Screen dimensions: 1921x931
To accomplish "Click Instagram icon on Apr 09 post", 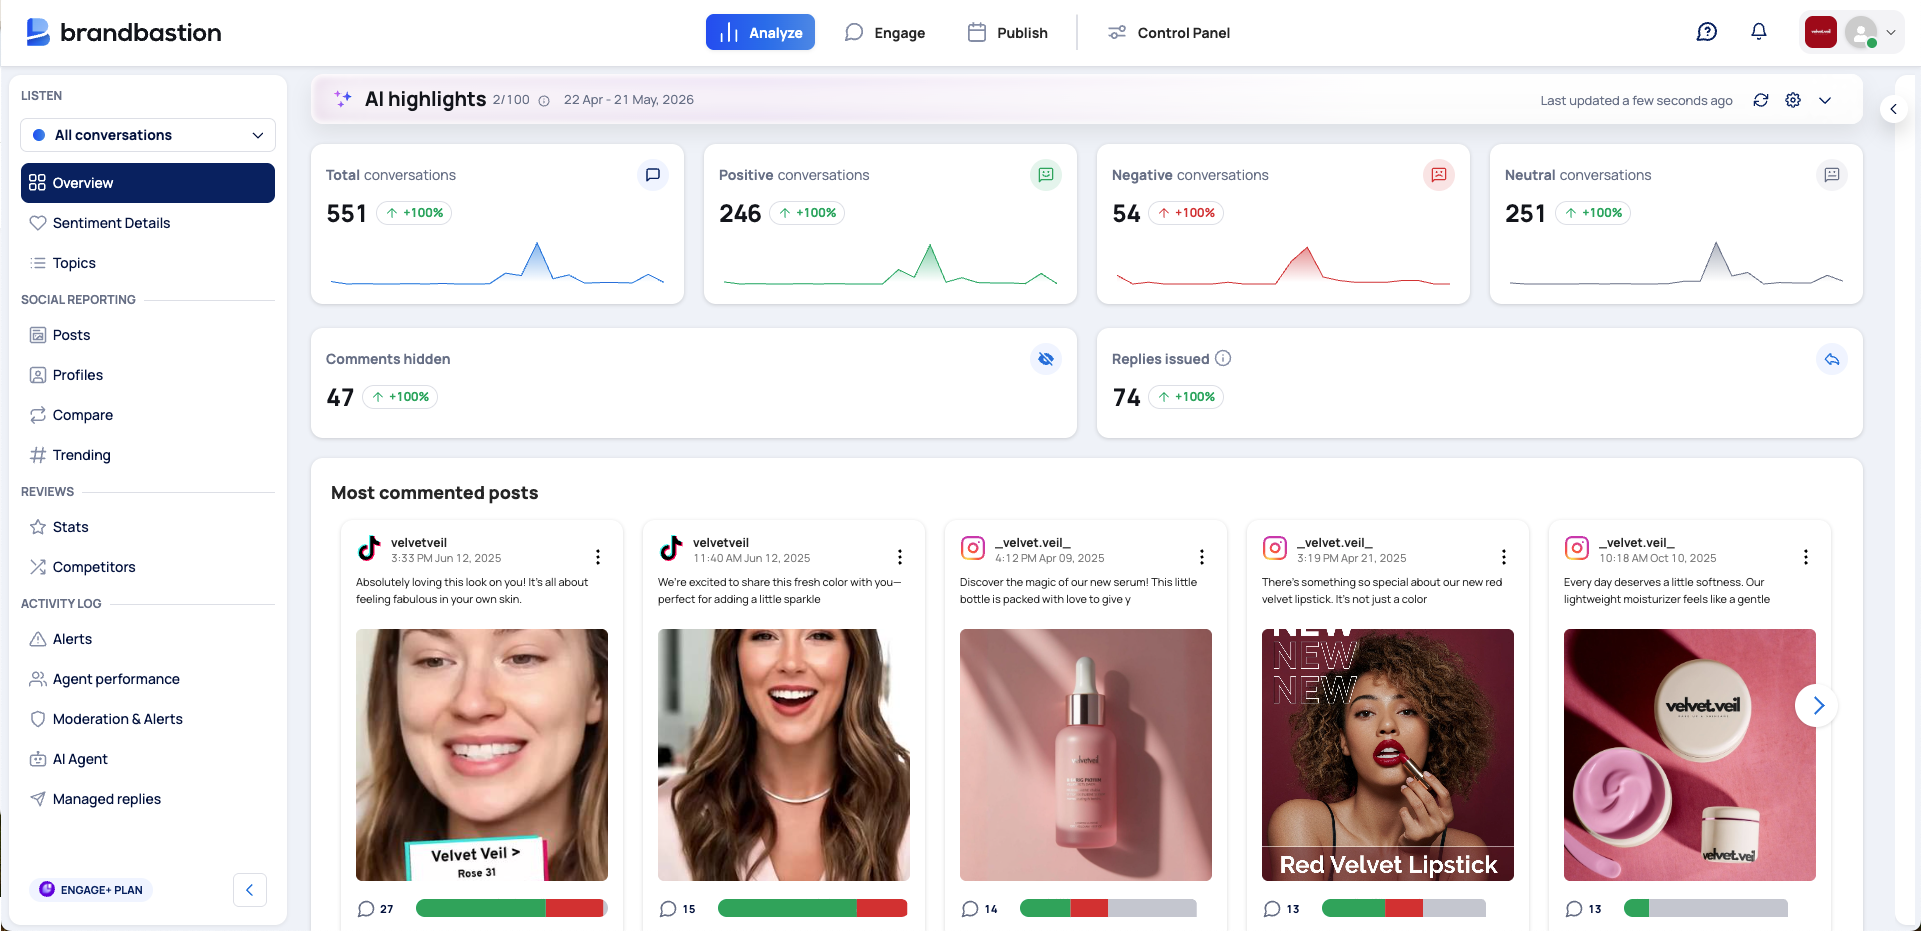I will click(973, 548).
